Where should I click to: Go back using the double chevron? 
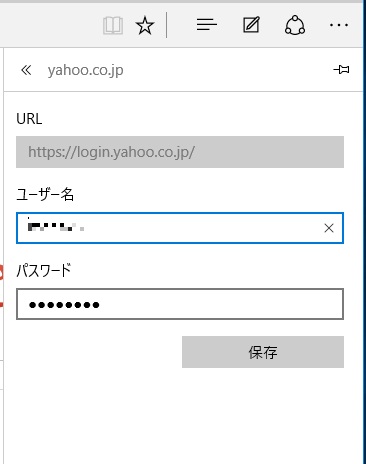pyautogui.click(x=26, y=70)
